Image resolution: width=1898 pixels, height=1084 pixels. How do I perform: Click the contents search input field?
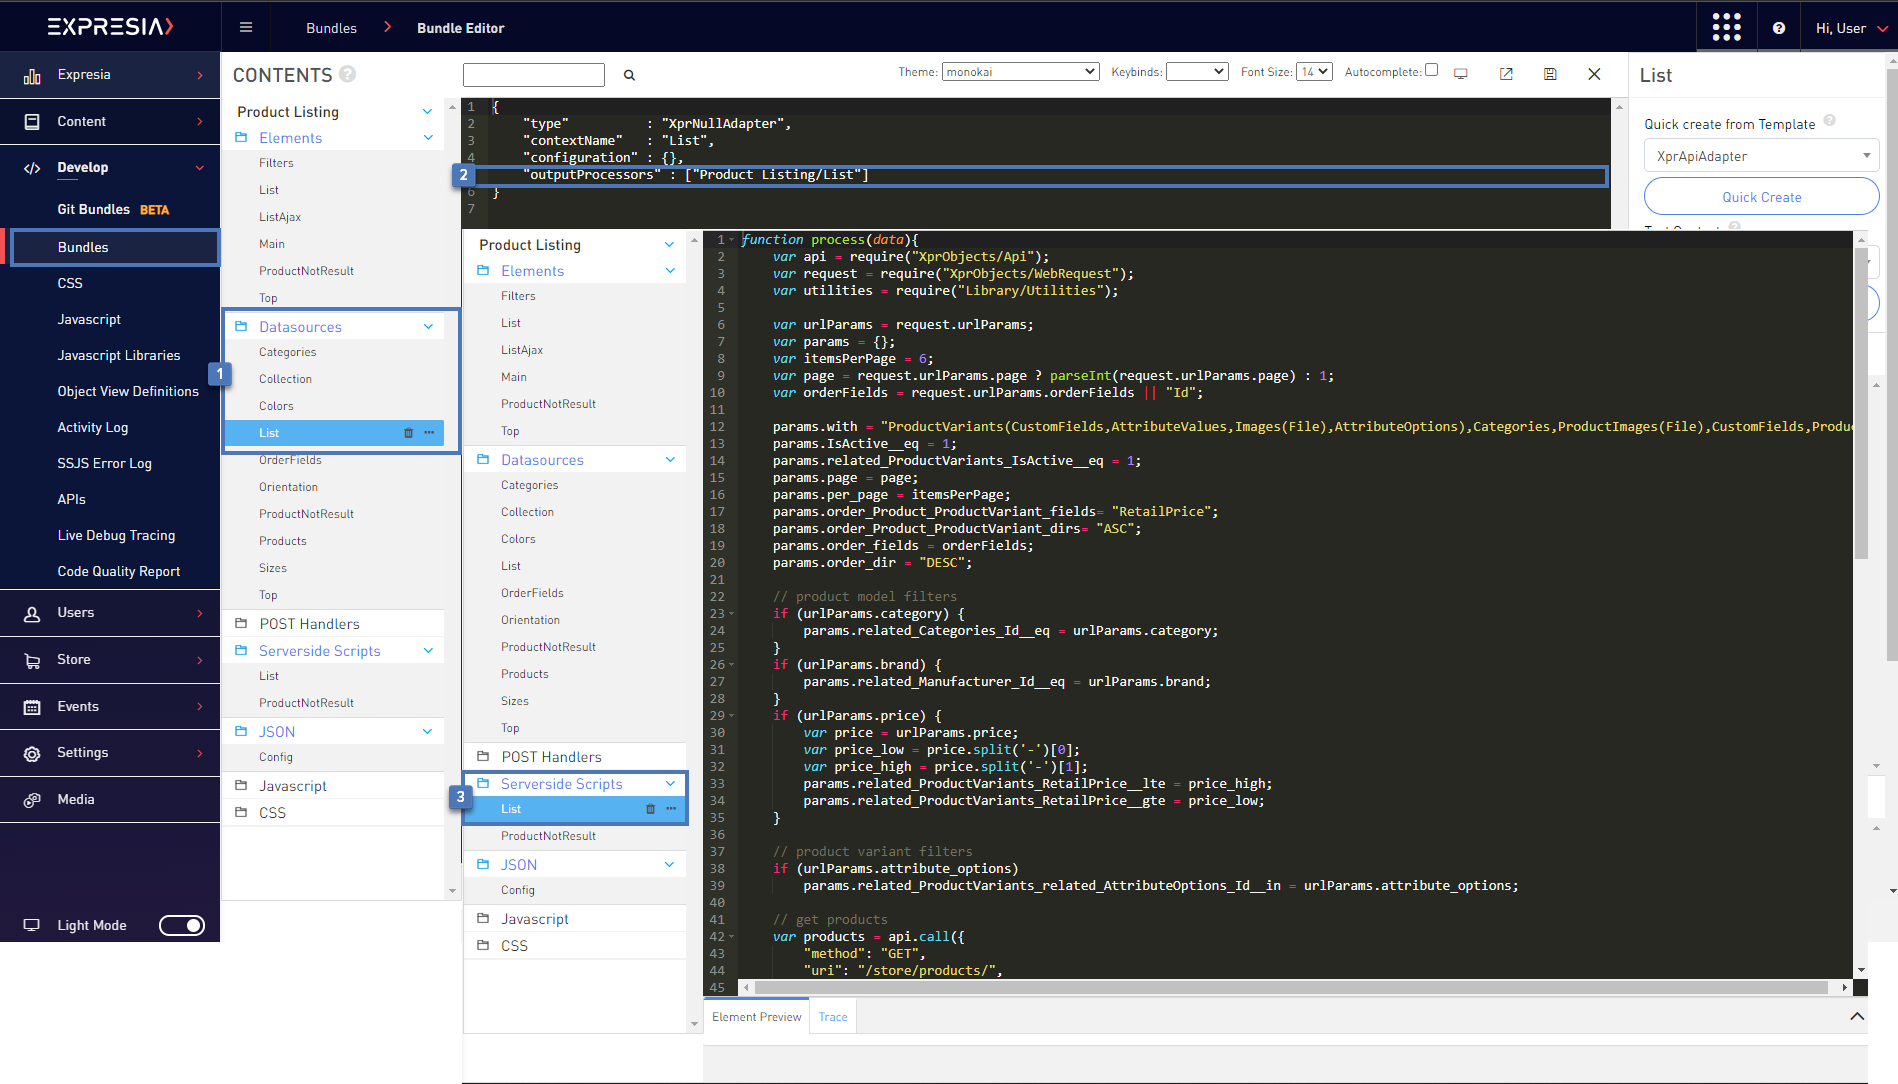[534, 75]
